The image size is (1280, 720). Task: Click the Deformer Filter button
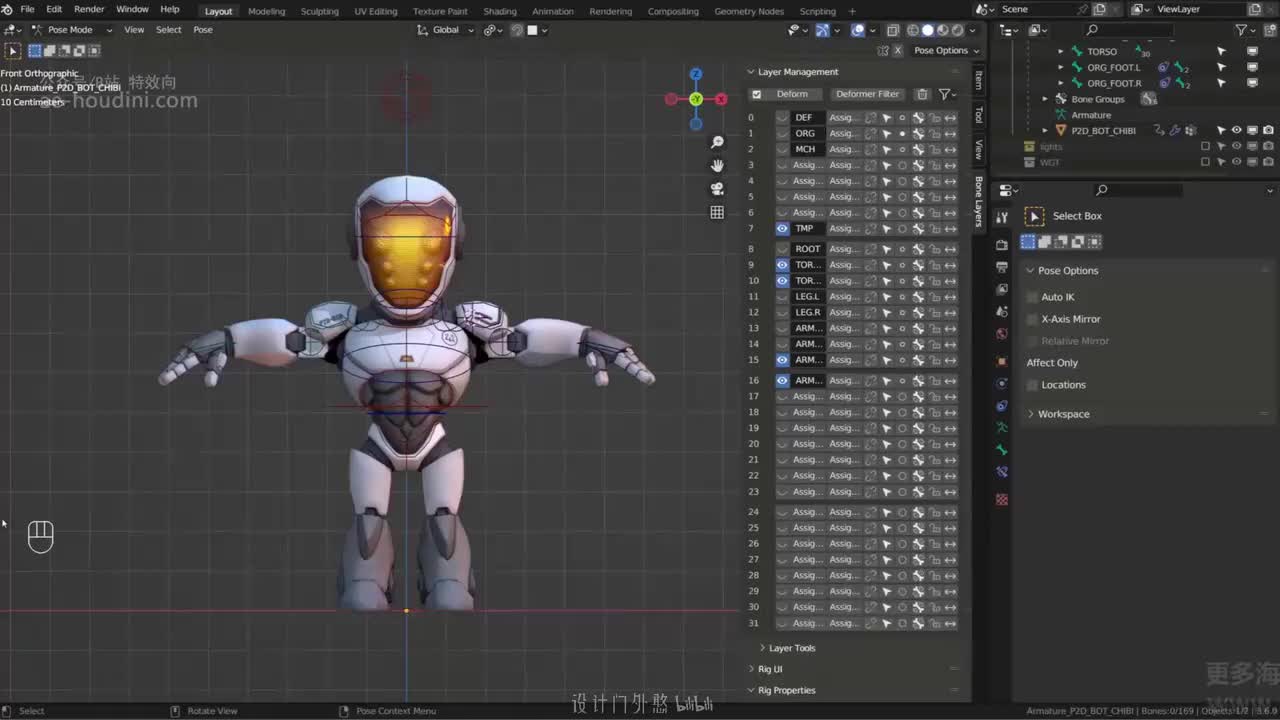coord(867,94)
